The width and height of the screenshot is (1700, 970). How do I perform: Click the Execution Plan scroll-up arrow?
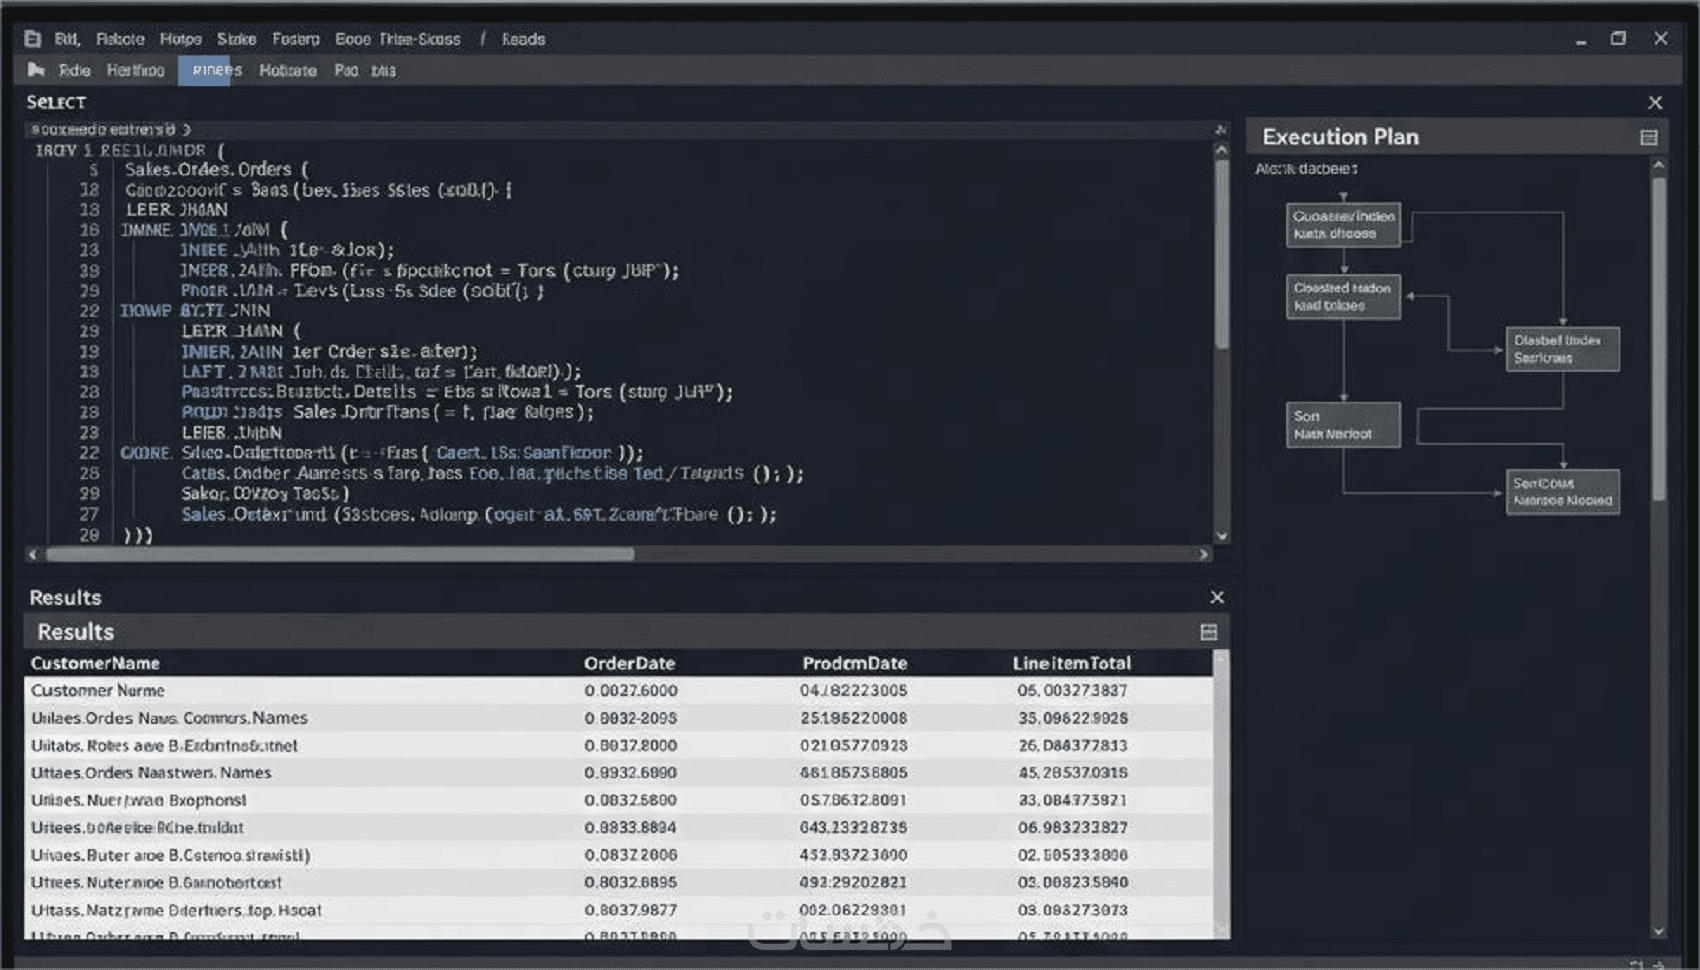tap(1658, 165)
